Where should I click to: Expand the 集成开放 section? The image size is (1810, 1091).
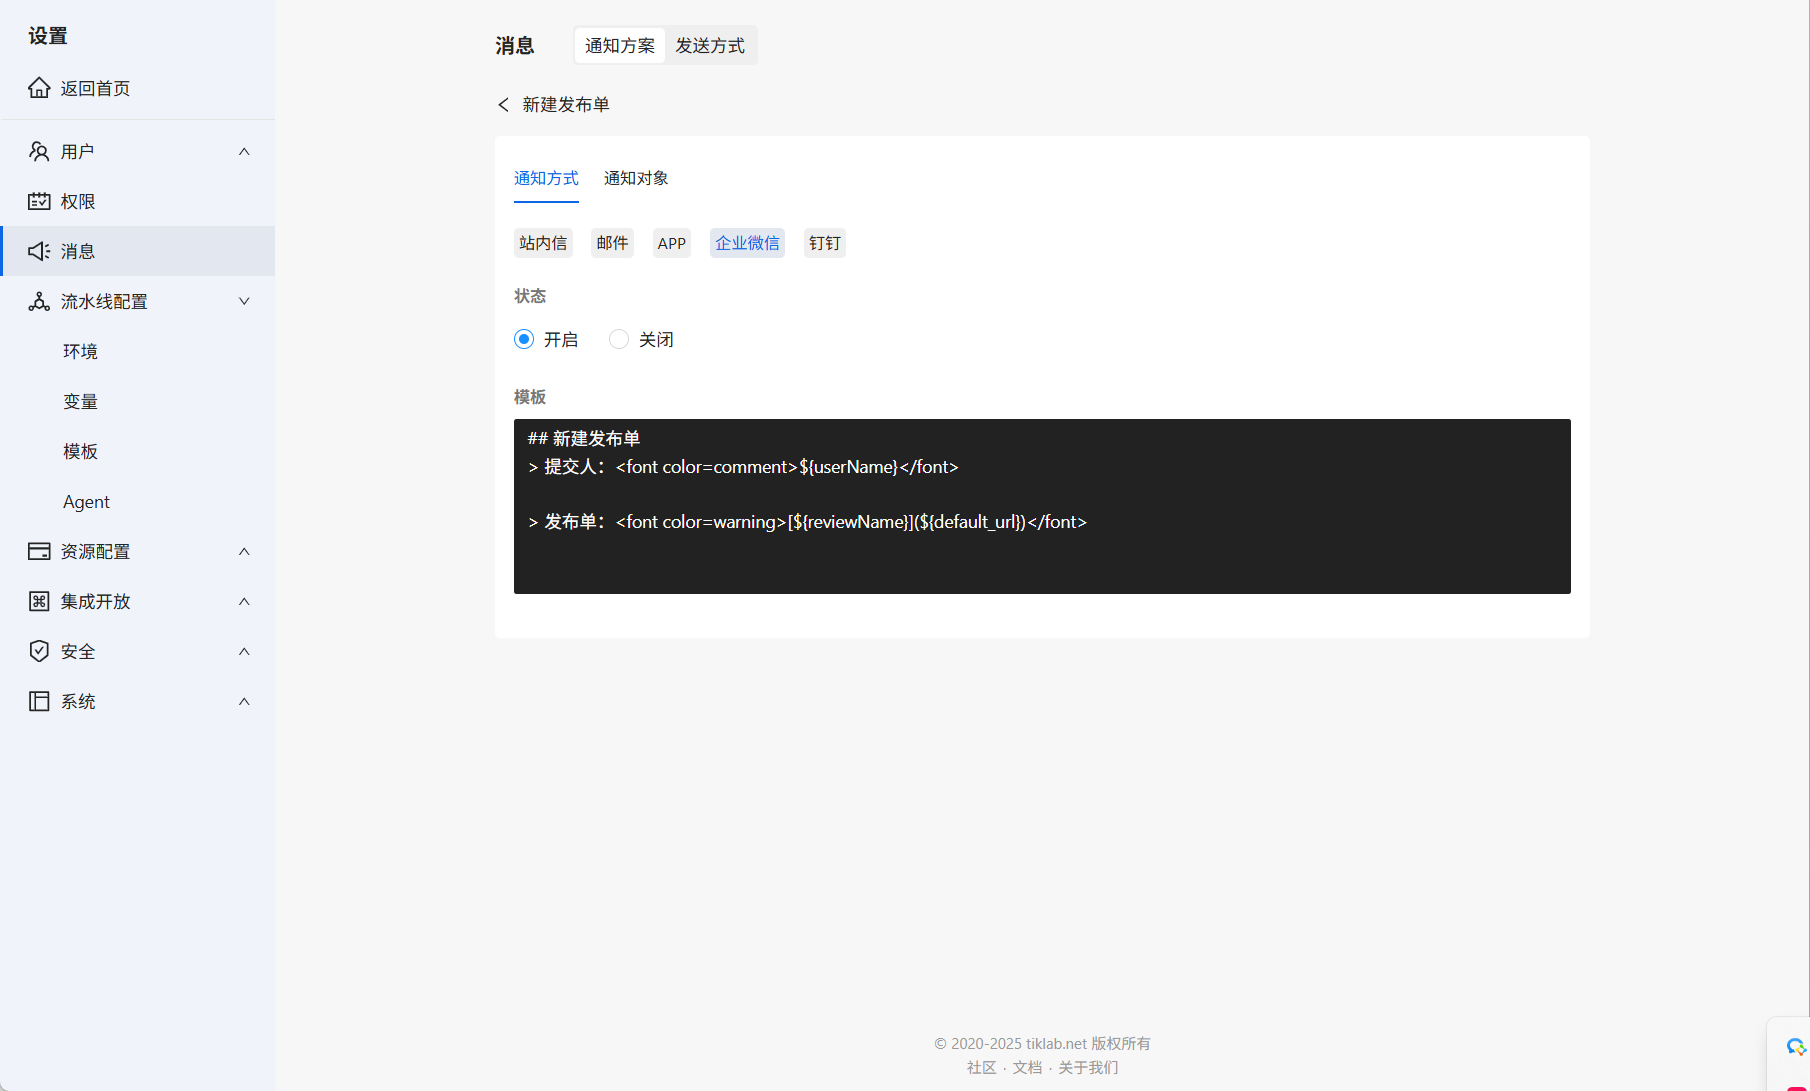click(244, 601)
